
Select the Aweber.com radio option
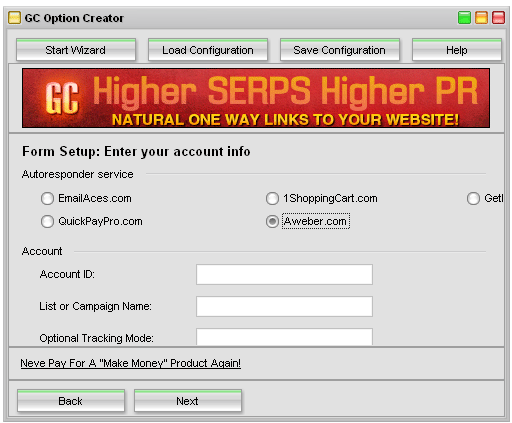pyautogui.click(x=272, y=221)
